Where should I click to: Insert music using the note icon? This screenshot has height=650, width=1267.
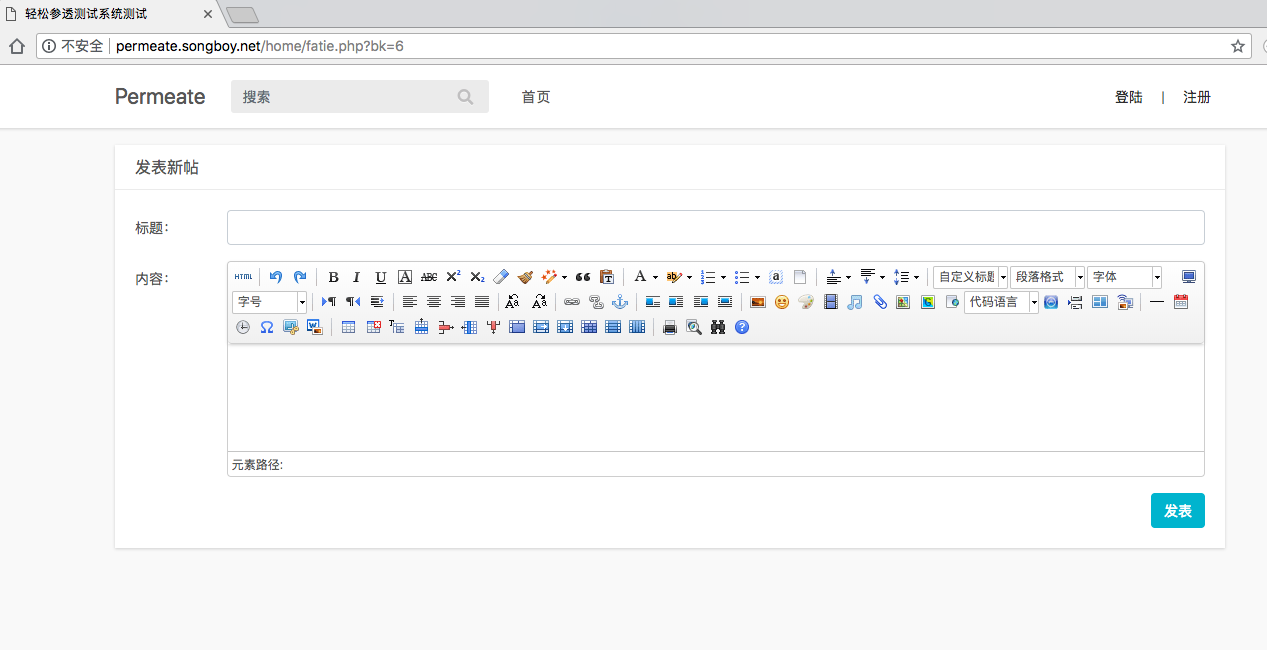[855, 302]
